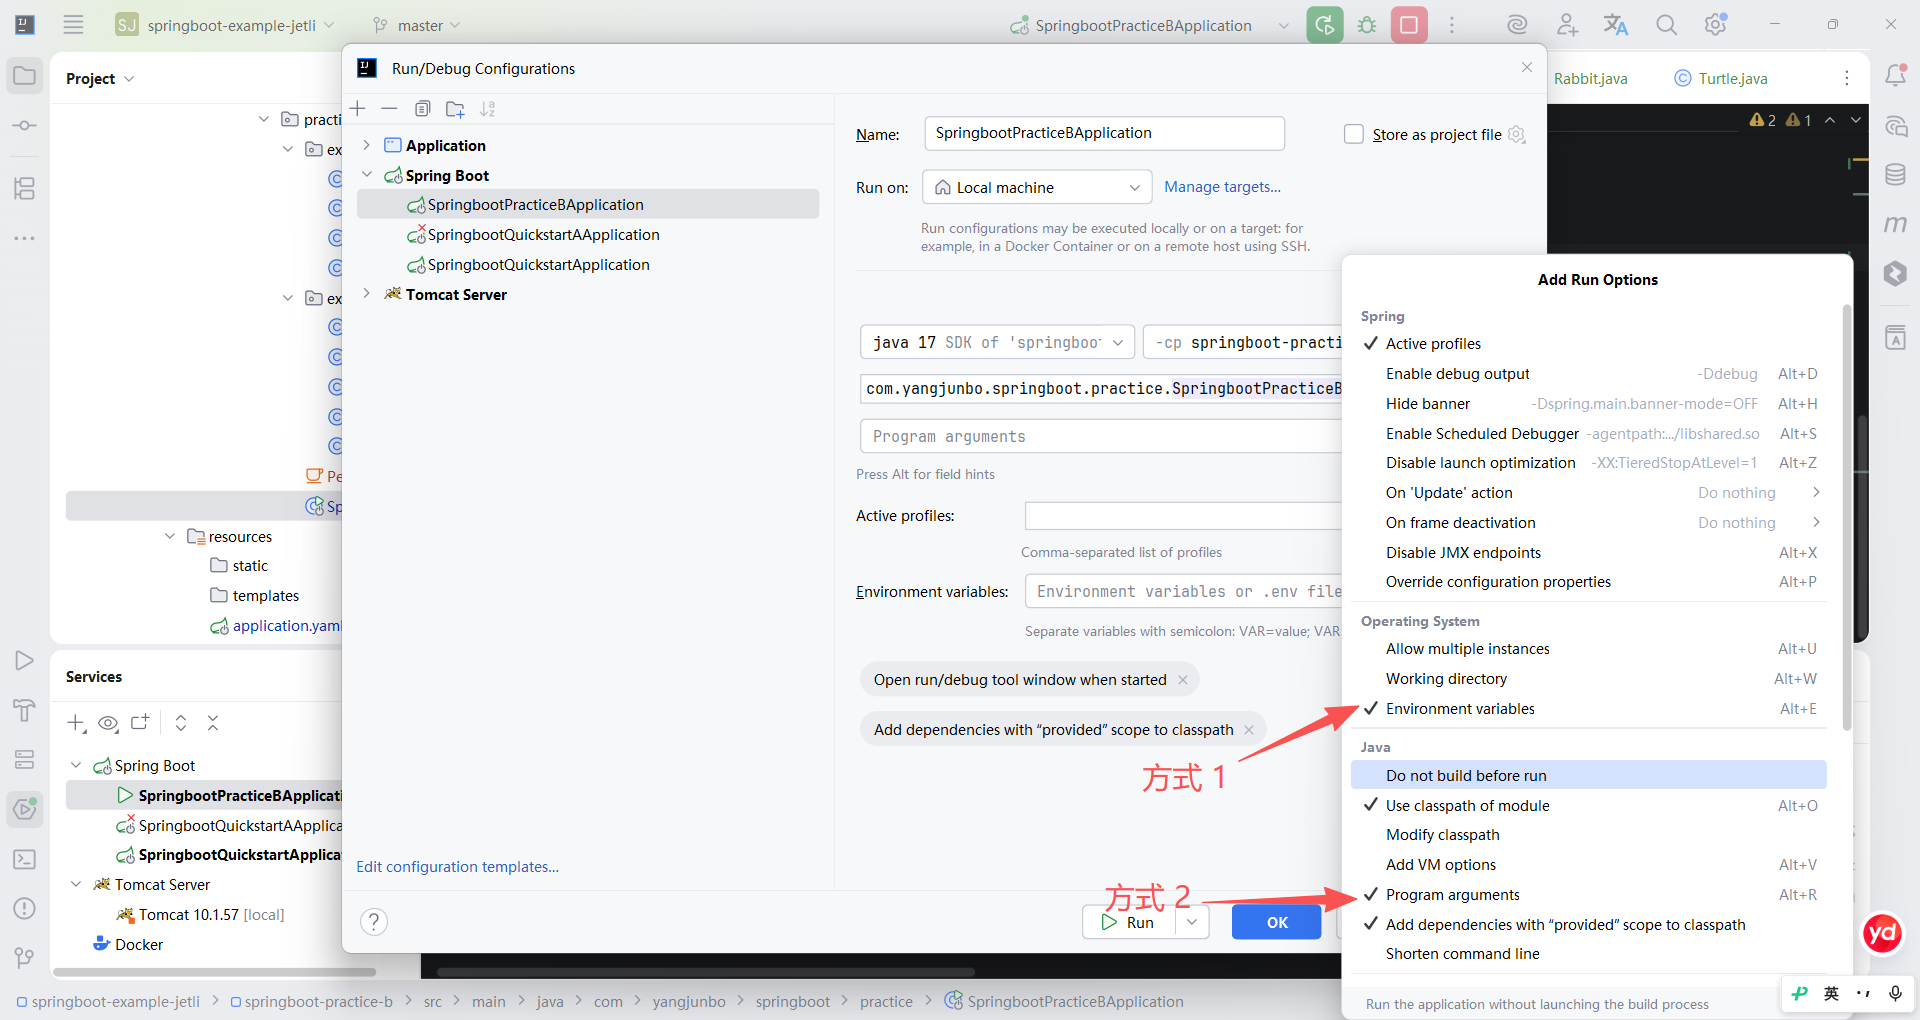The width and height of the screenshot is (1920, 1020).
Task: Collapse Spring Boot node in Services
Action: (76, 765)
